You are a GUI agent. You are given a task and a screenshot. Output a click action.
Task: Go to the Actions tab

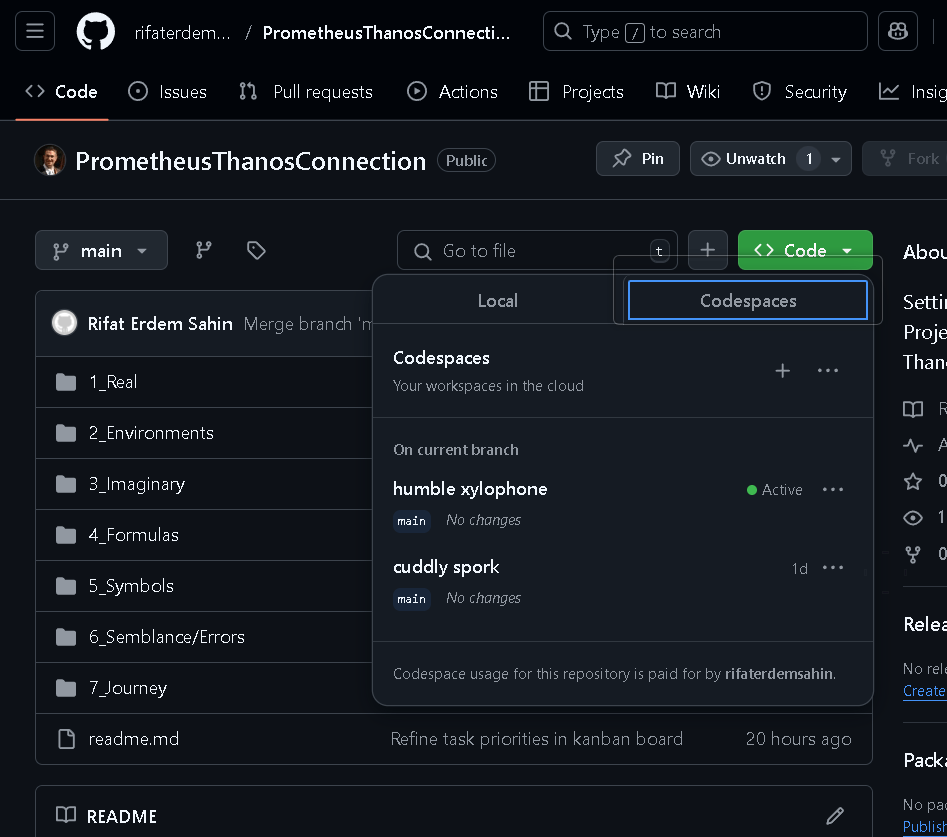pos(452,92)
